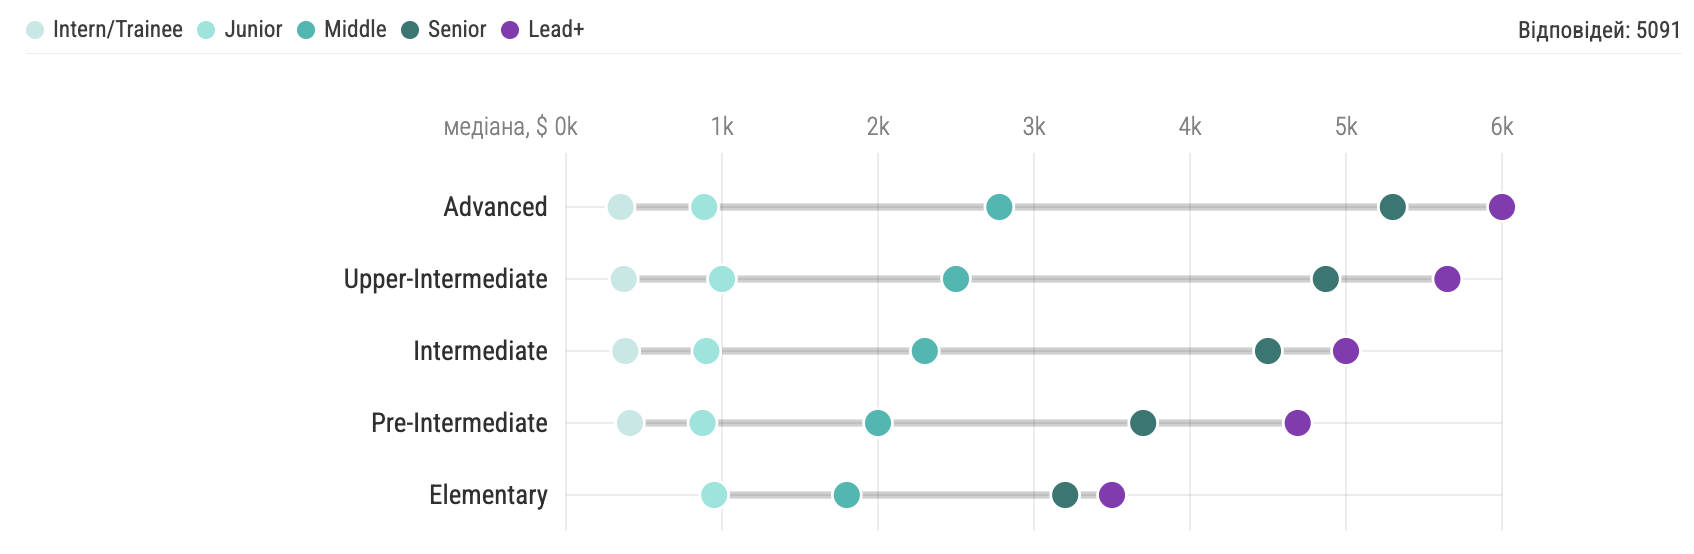Hide the Senior legend series
Viewport: 1694px width, 554px height.
click(x=444, y=30)
